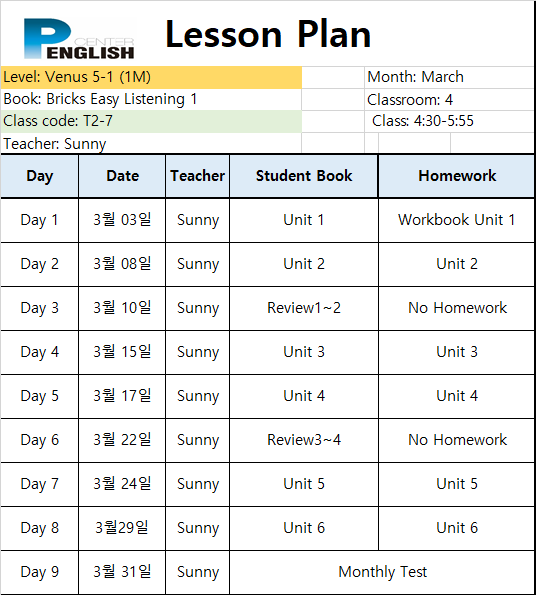Viewport: 536px width, 598px height.
Task: Select the Homework column header
Action: [x=457, y=176]
